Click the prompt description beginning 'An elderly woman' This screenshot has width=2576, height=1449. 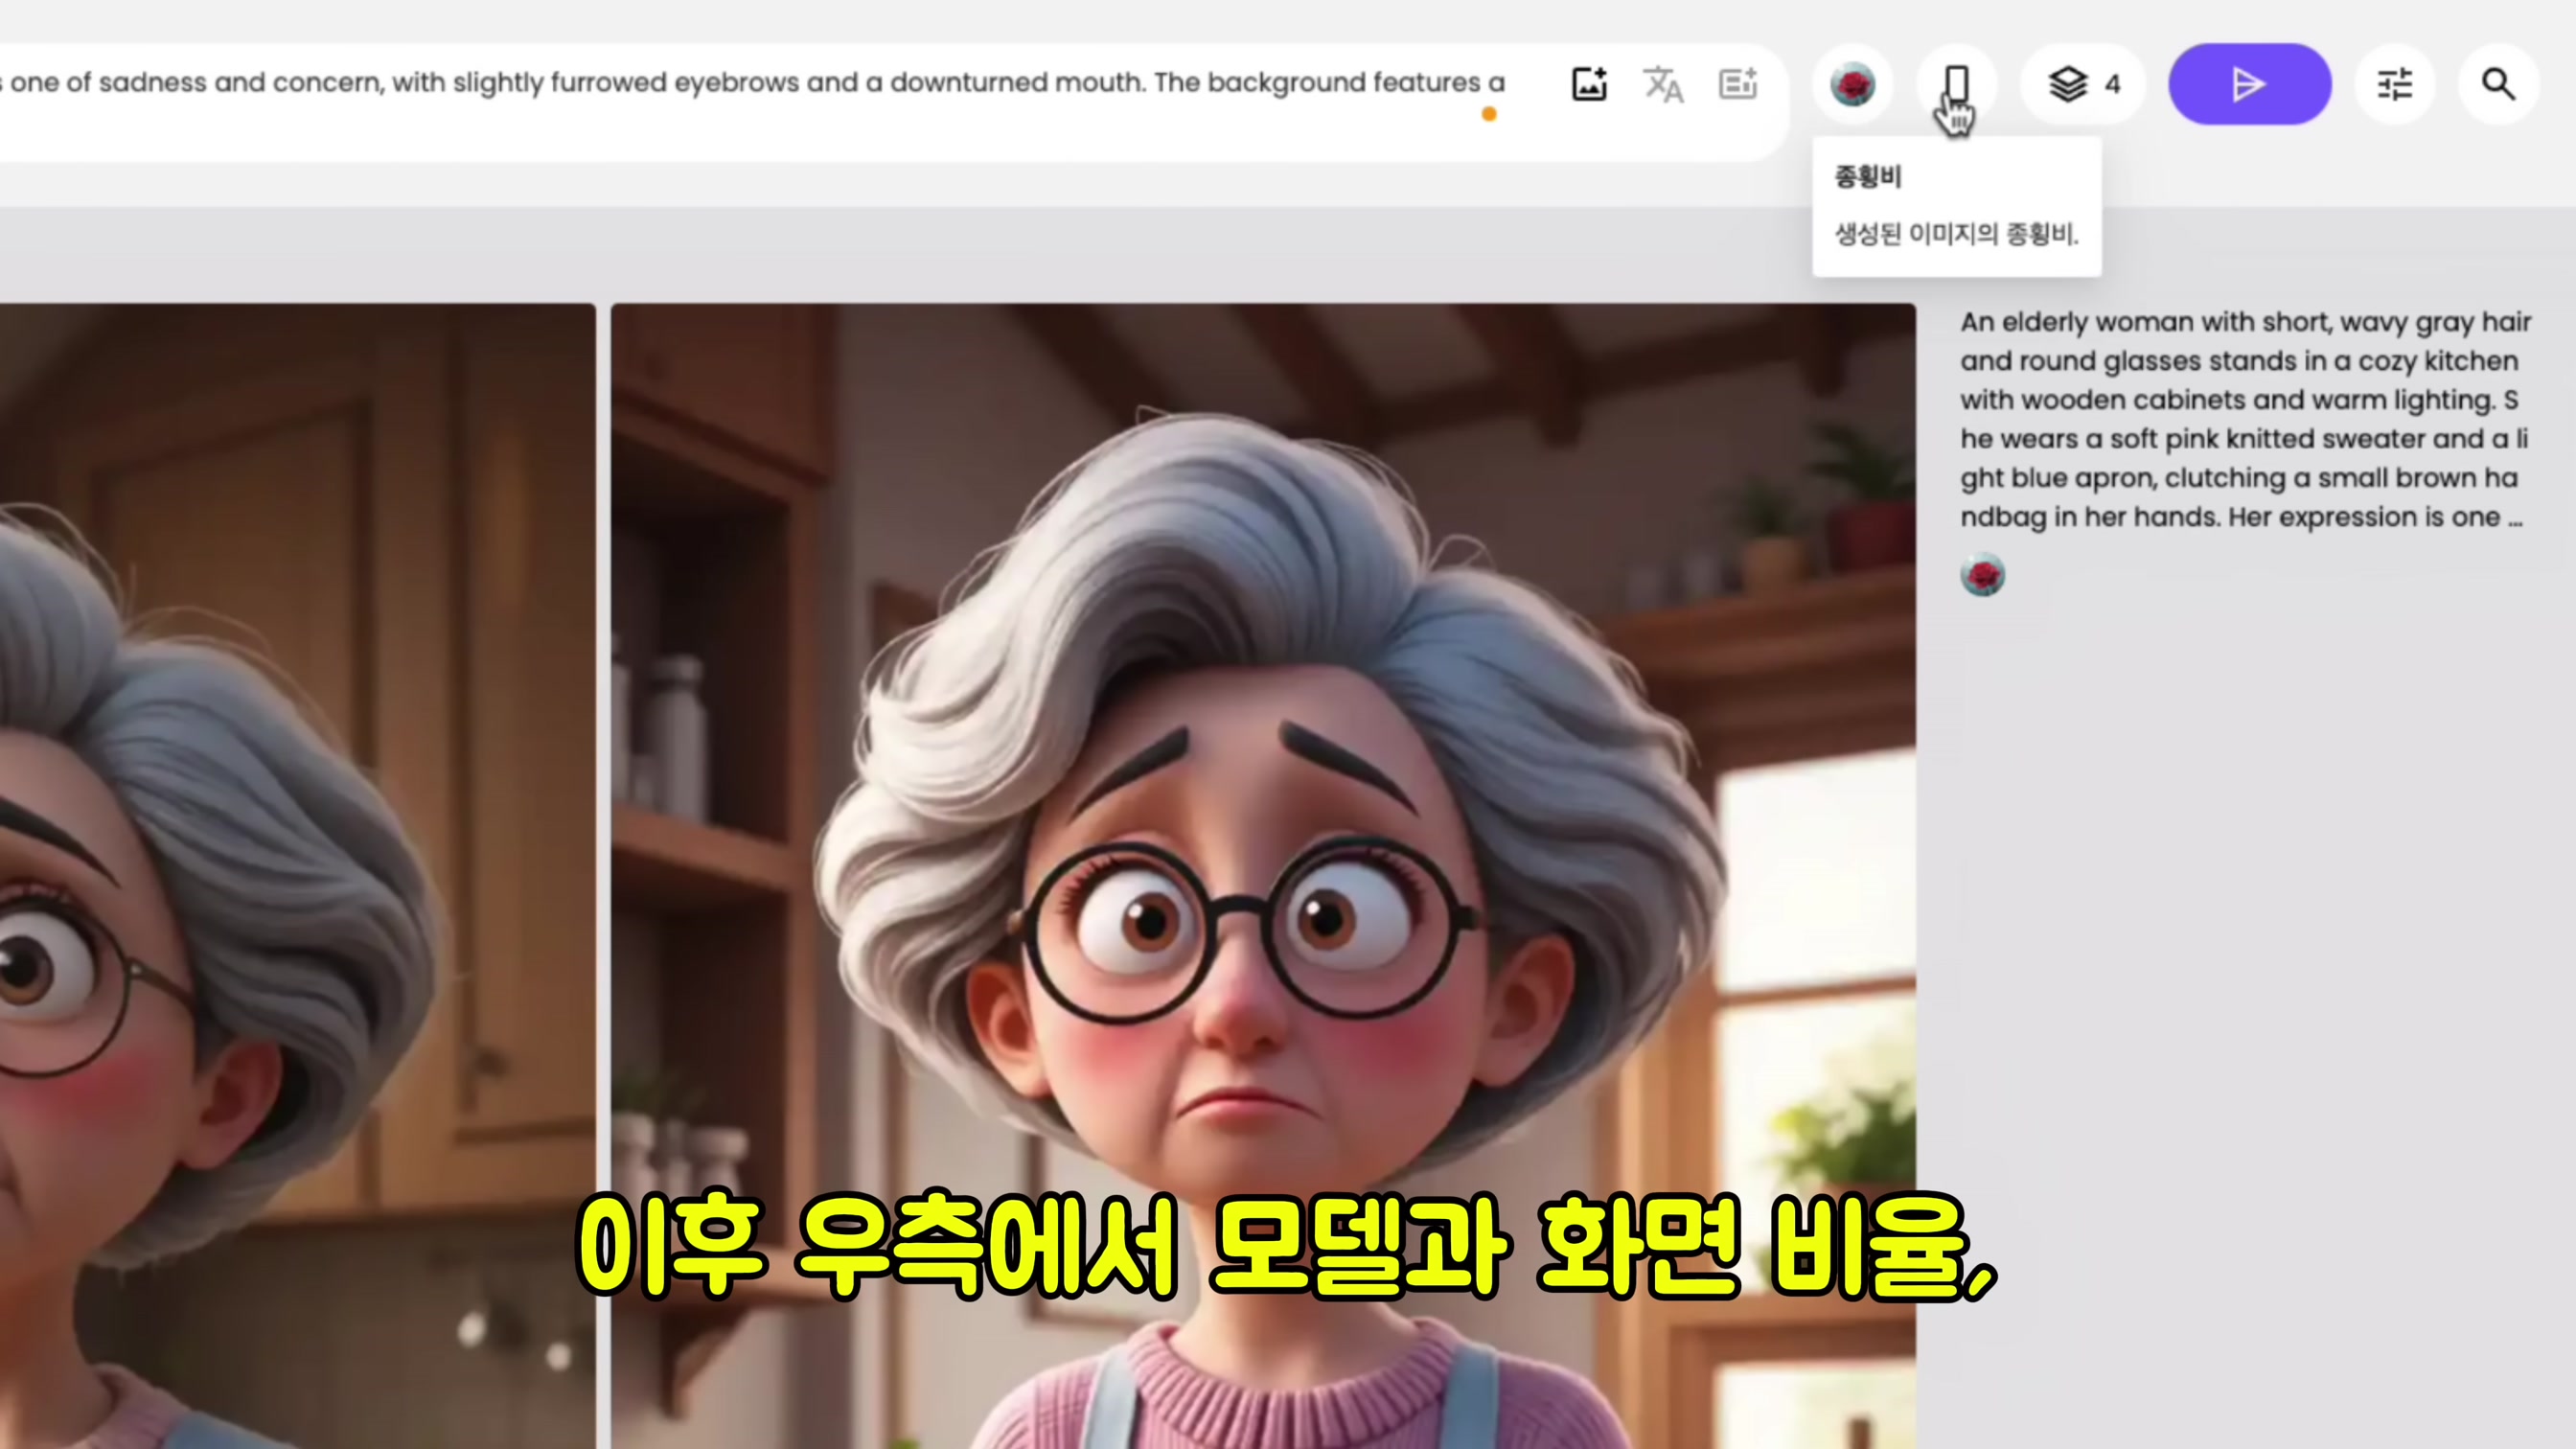(2245, 419)
